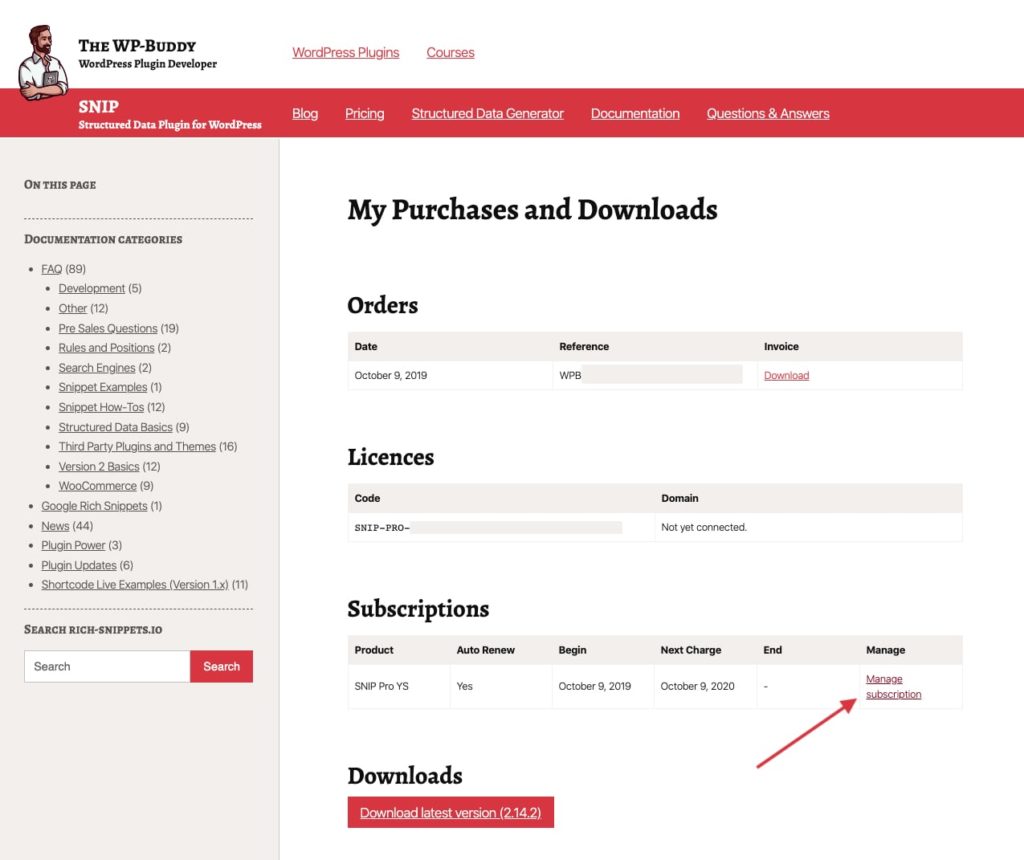Open the FAQ category

coord(52,269)
